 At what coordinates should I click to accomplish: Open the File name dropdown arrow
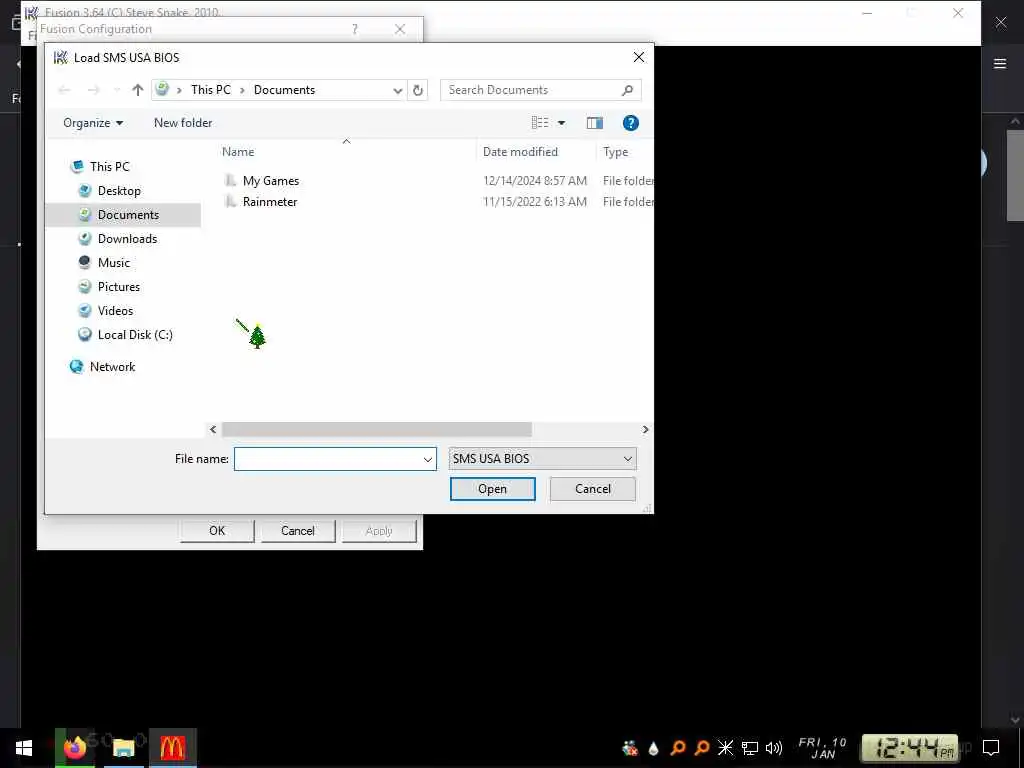click(x=428, y=459)
